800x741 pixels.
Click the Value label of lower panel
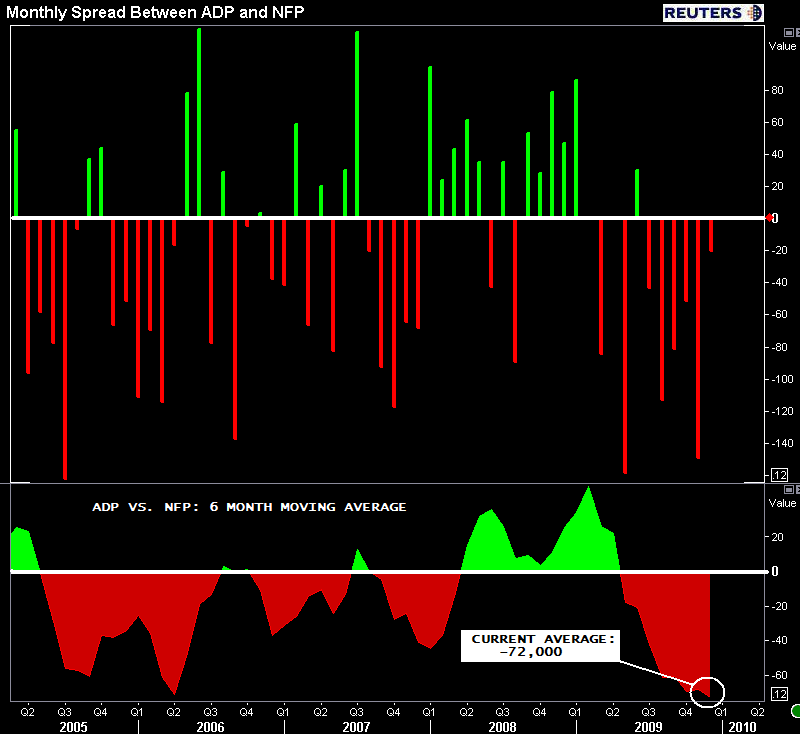point(782,501)
